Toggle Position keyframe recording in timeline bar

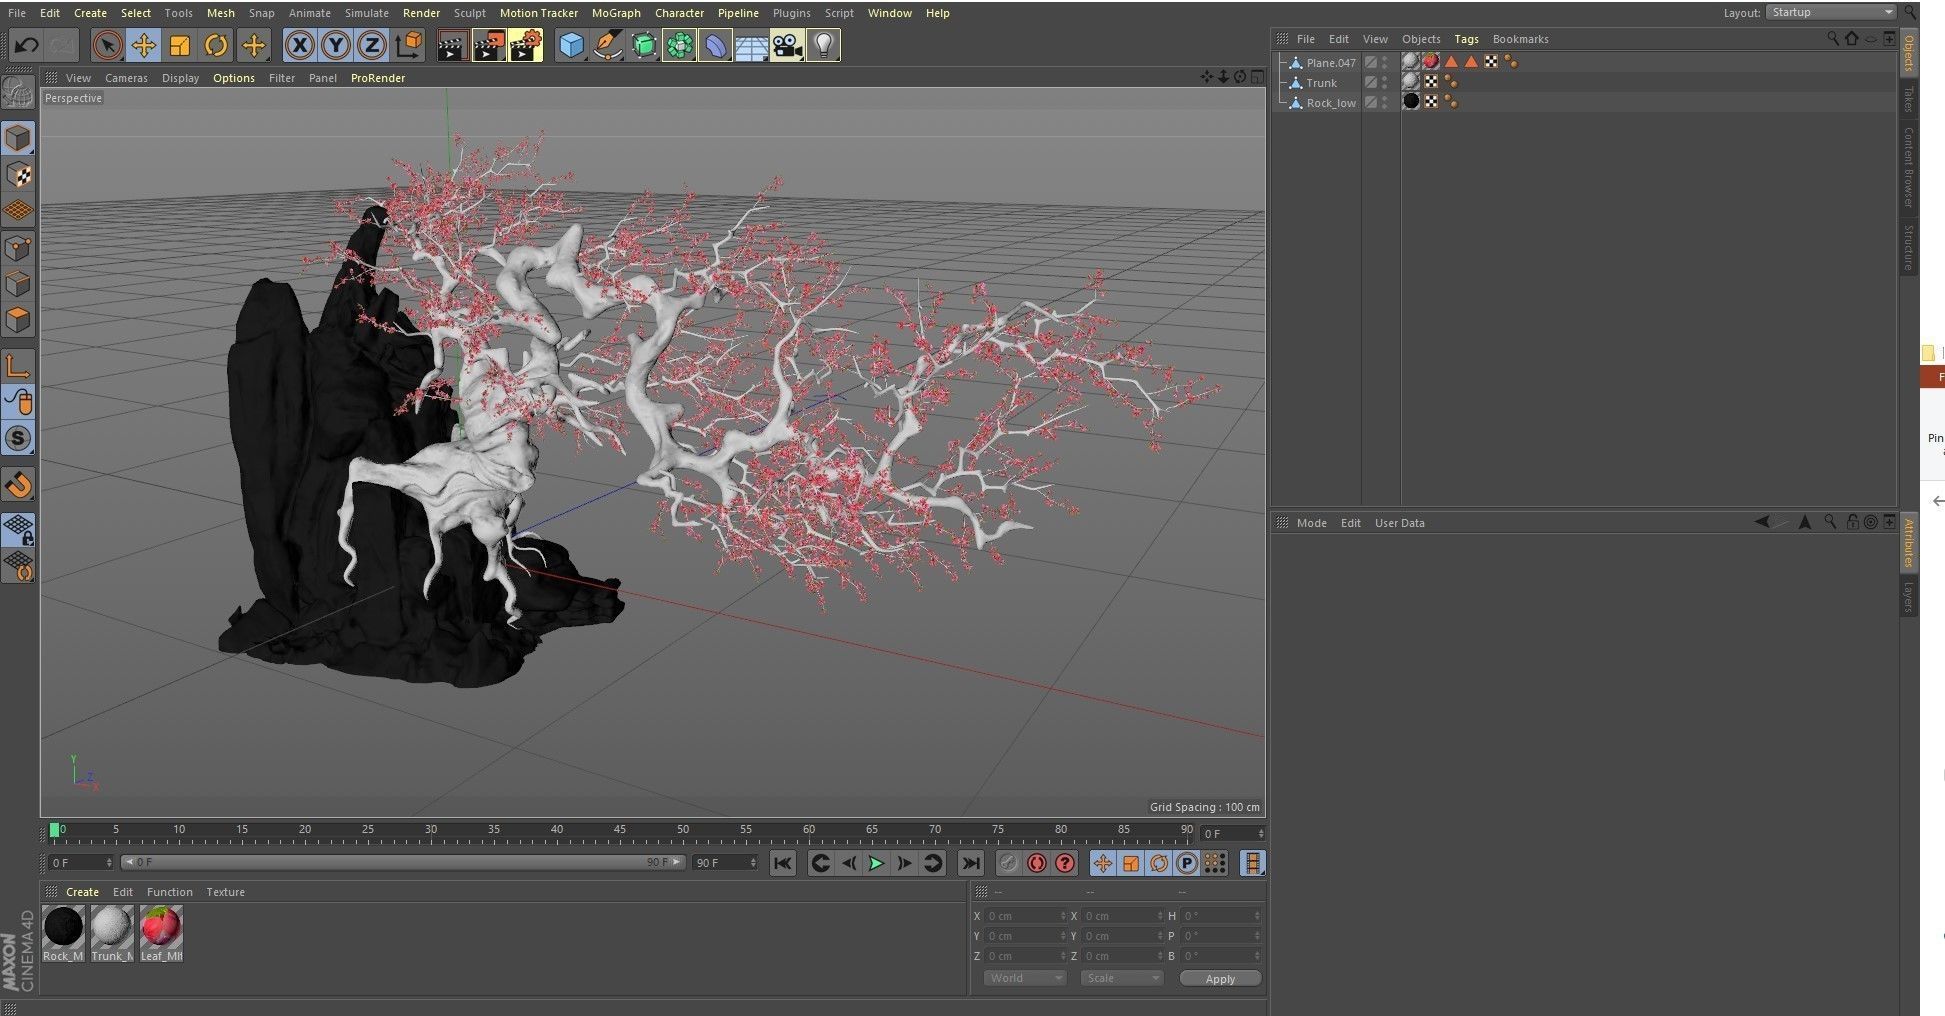click(x=1102, y=863)
